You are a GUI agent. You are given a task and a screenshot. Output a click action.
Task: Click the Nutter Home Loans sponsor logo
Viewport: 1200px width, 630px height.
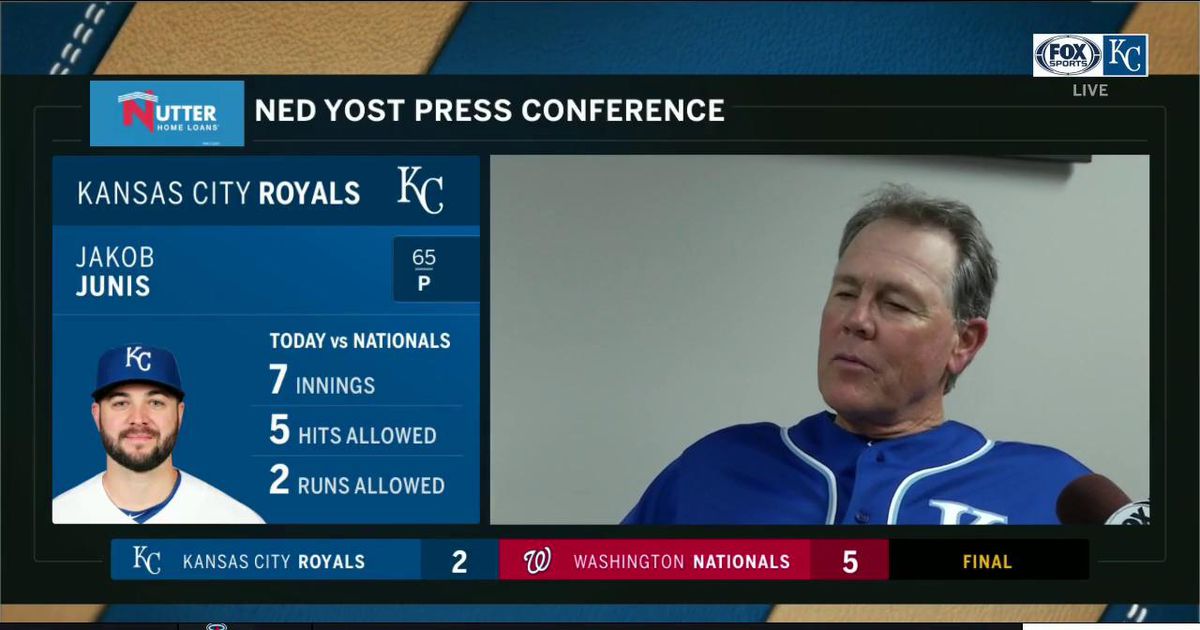(x=167, y=113)
